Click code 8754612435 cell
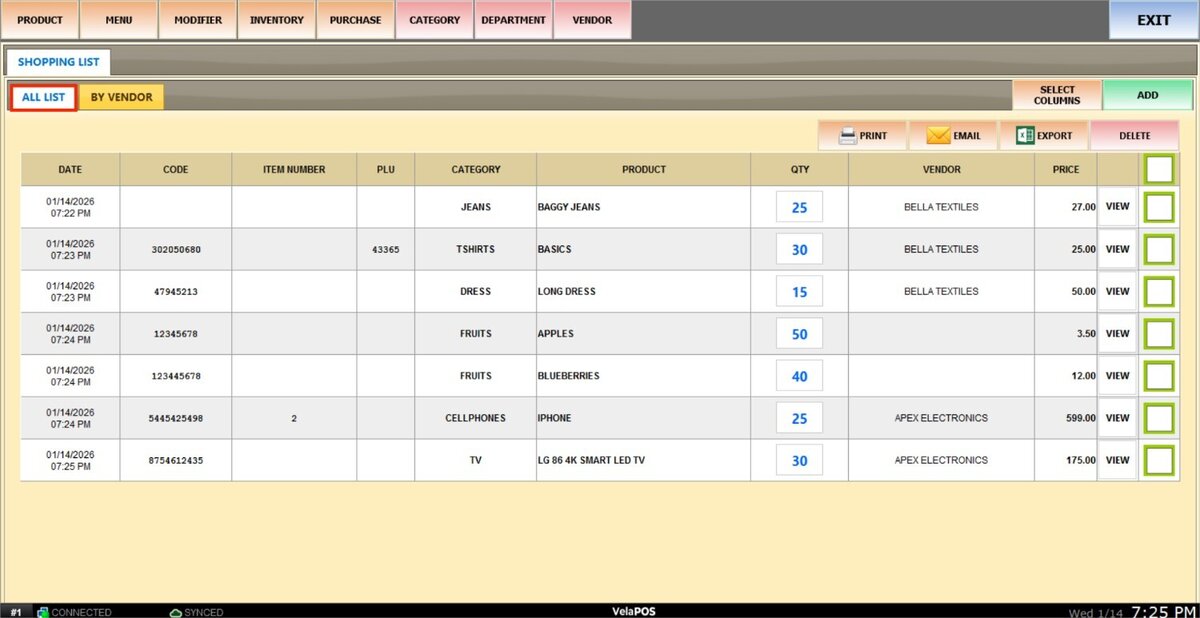This screenshot has height=618, width=1200. point(176,460)
